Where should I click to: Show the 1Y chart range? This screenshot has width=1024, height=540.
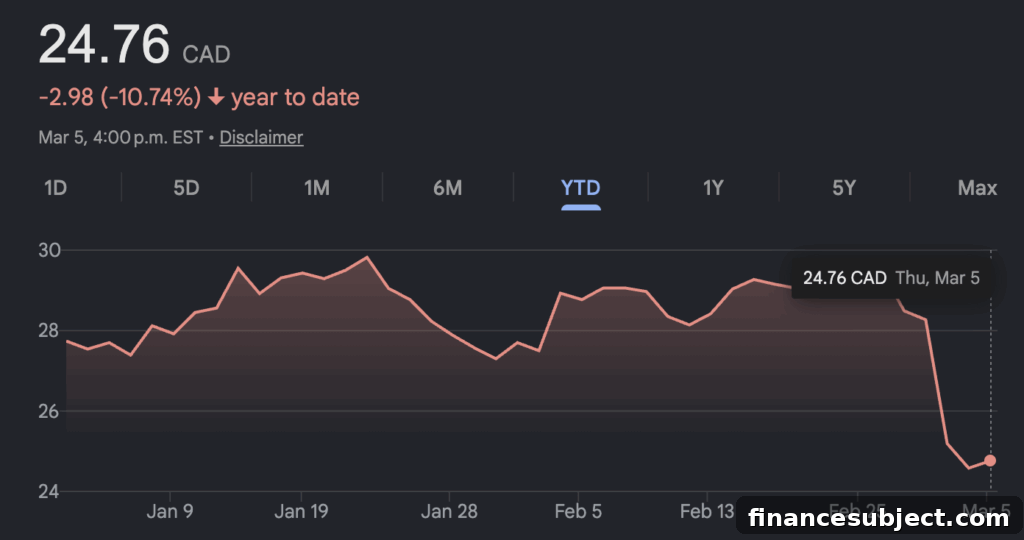[713, 188]
